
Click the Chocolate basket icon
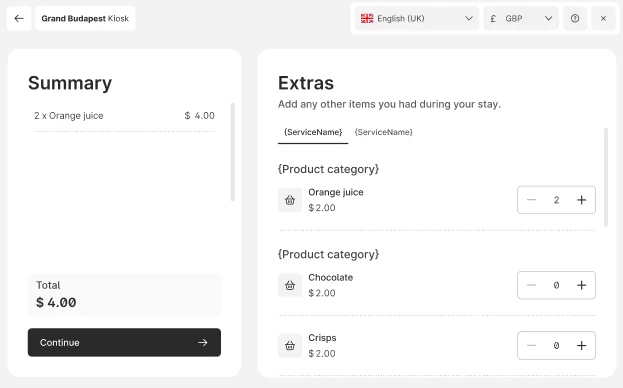click(290, 285)
